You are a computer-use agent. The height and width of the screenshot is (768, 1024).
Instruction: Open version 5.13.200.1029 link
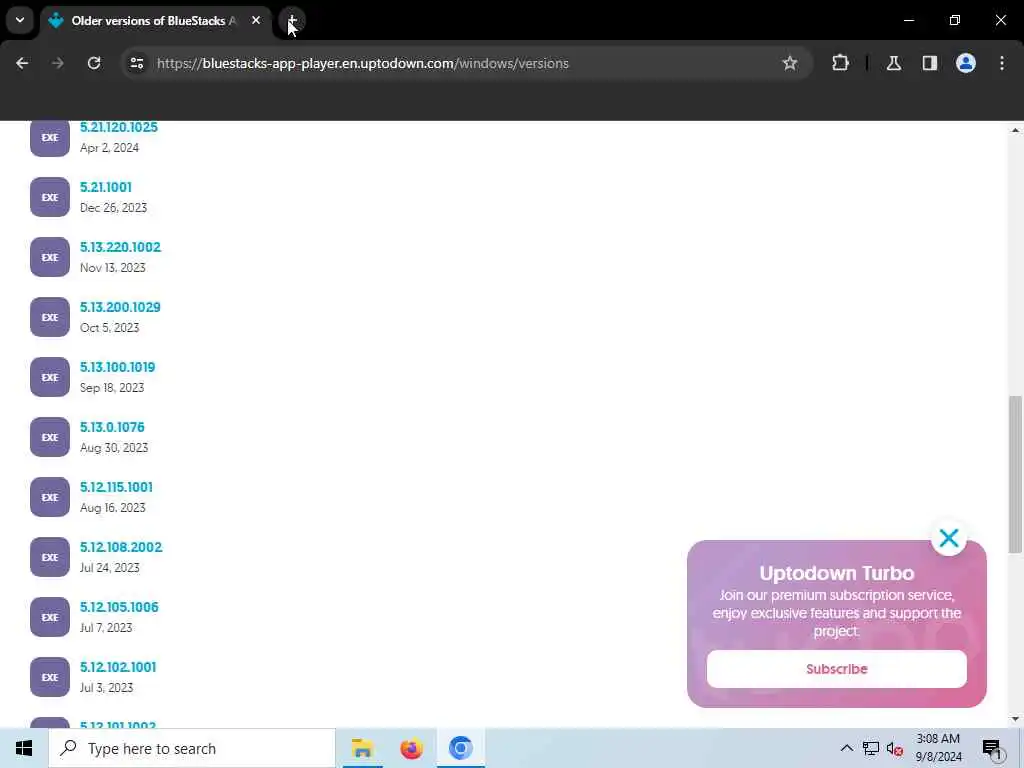click(120, 308)
